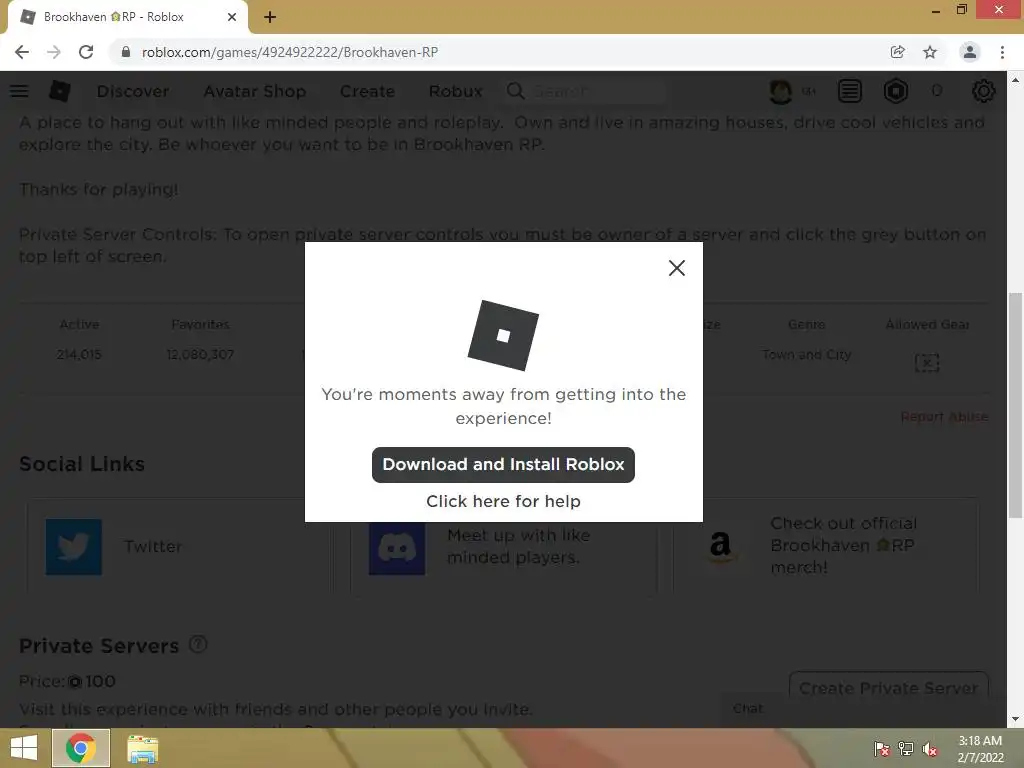Screen dimensions: 1024x768
Task: Click Chrome icon in taskbar
Action: pos(80,748)
